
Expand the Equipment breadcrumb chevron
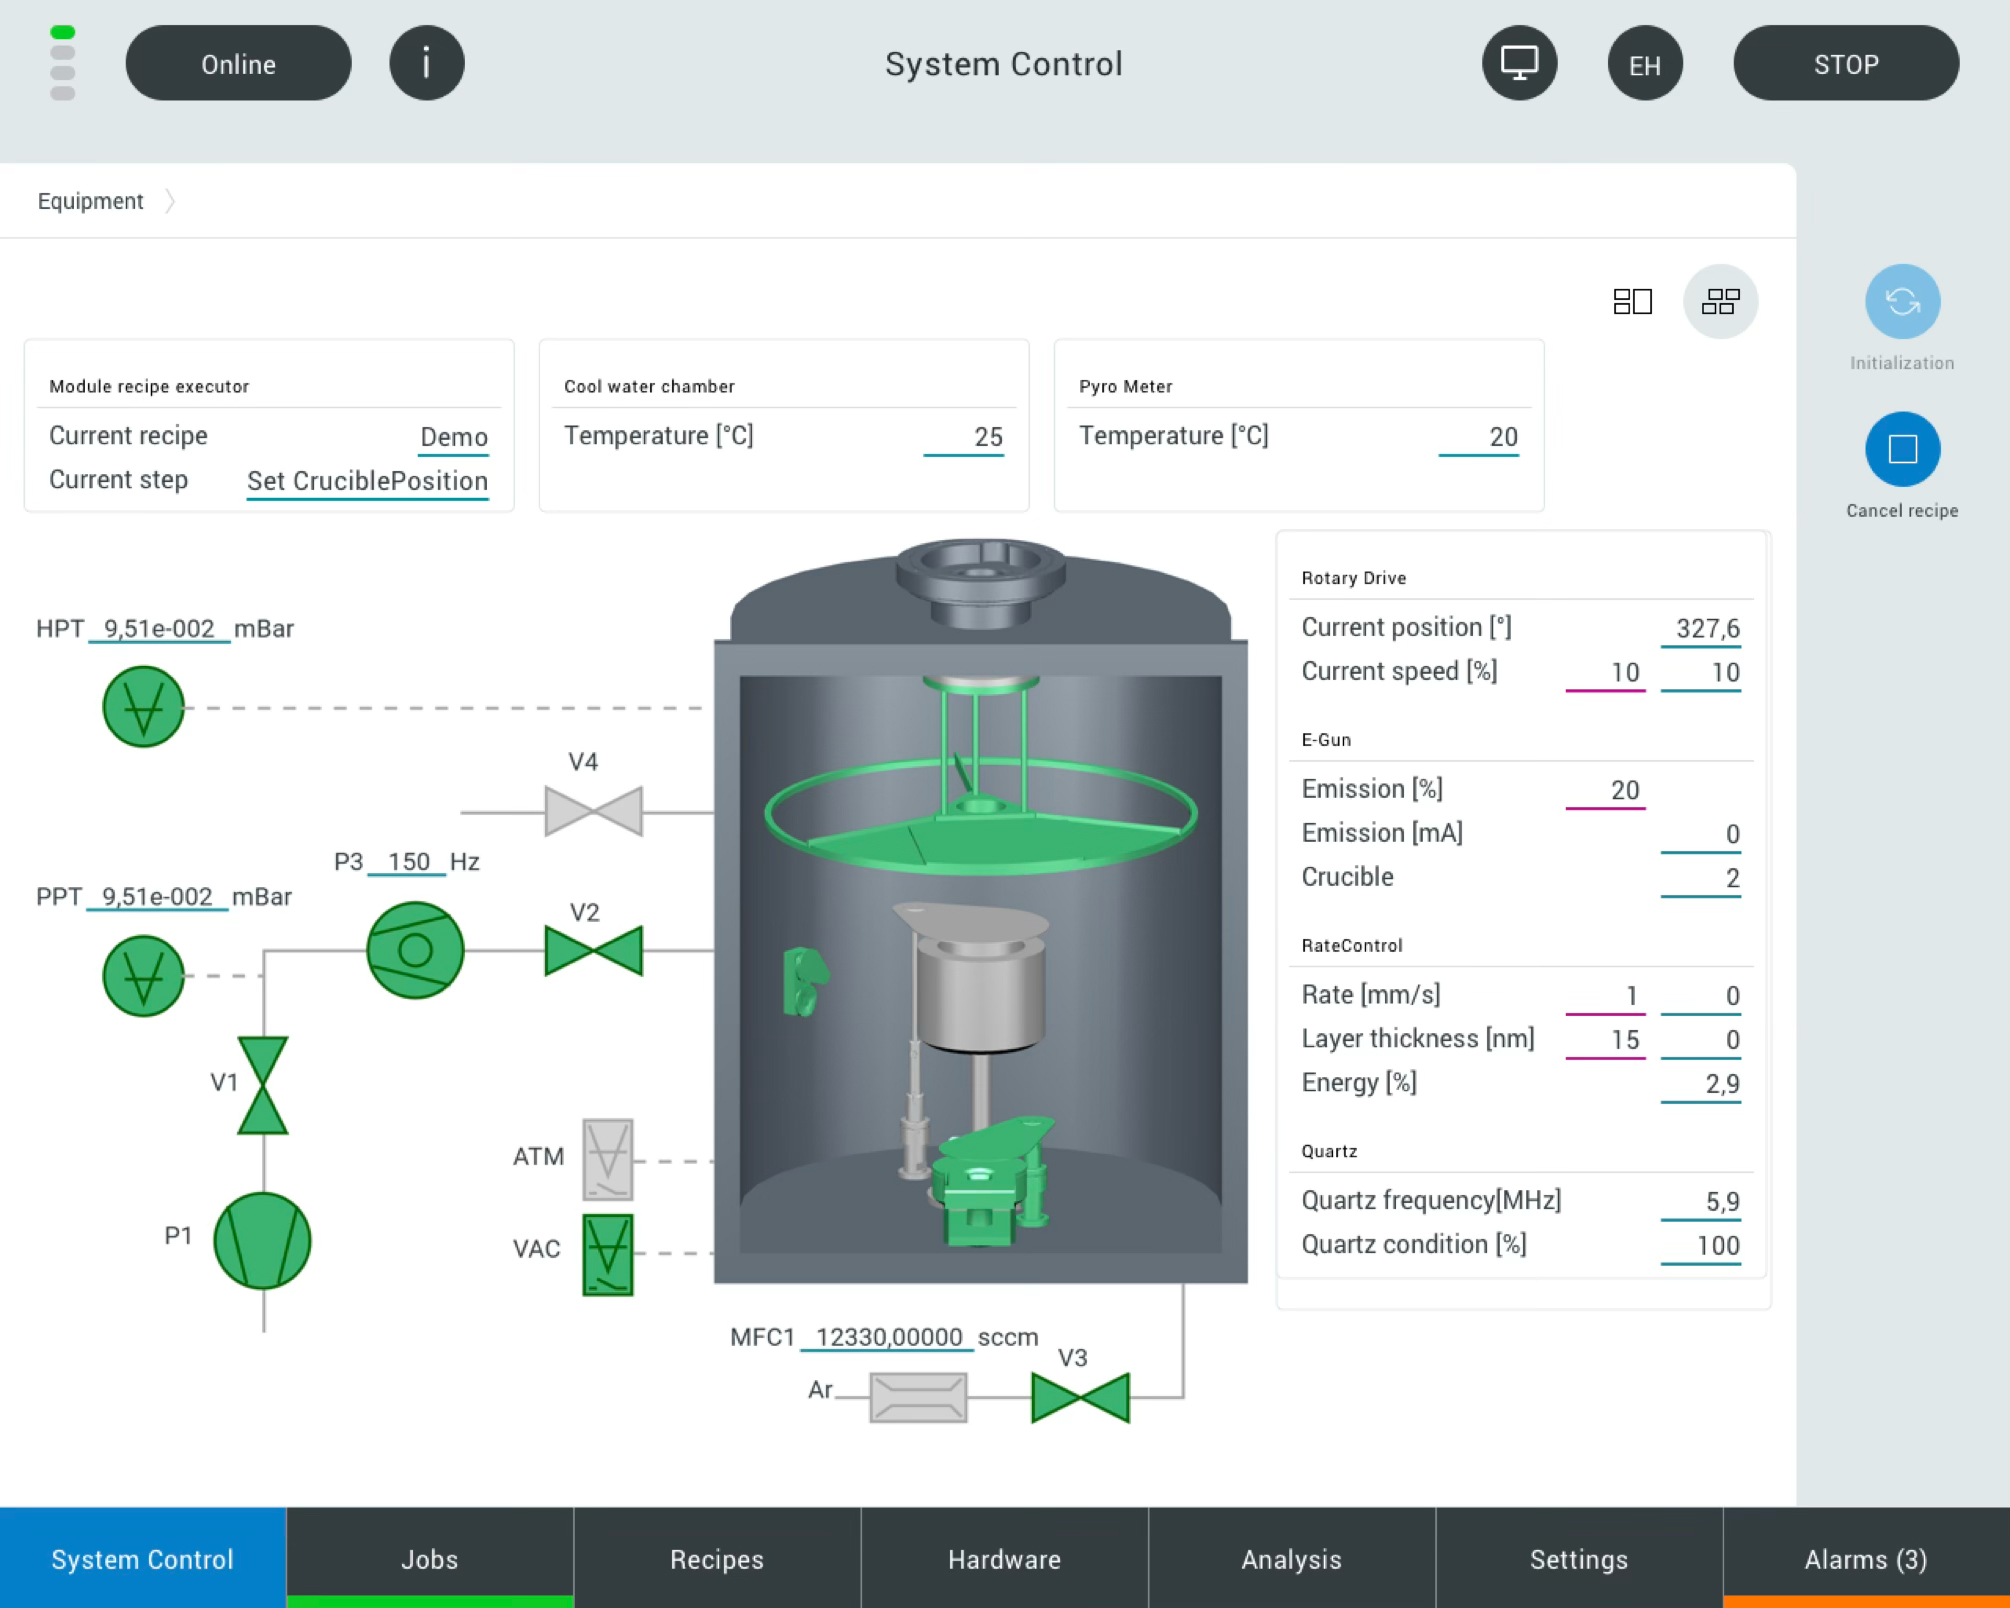[x=170, y=201]
